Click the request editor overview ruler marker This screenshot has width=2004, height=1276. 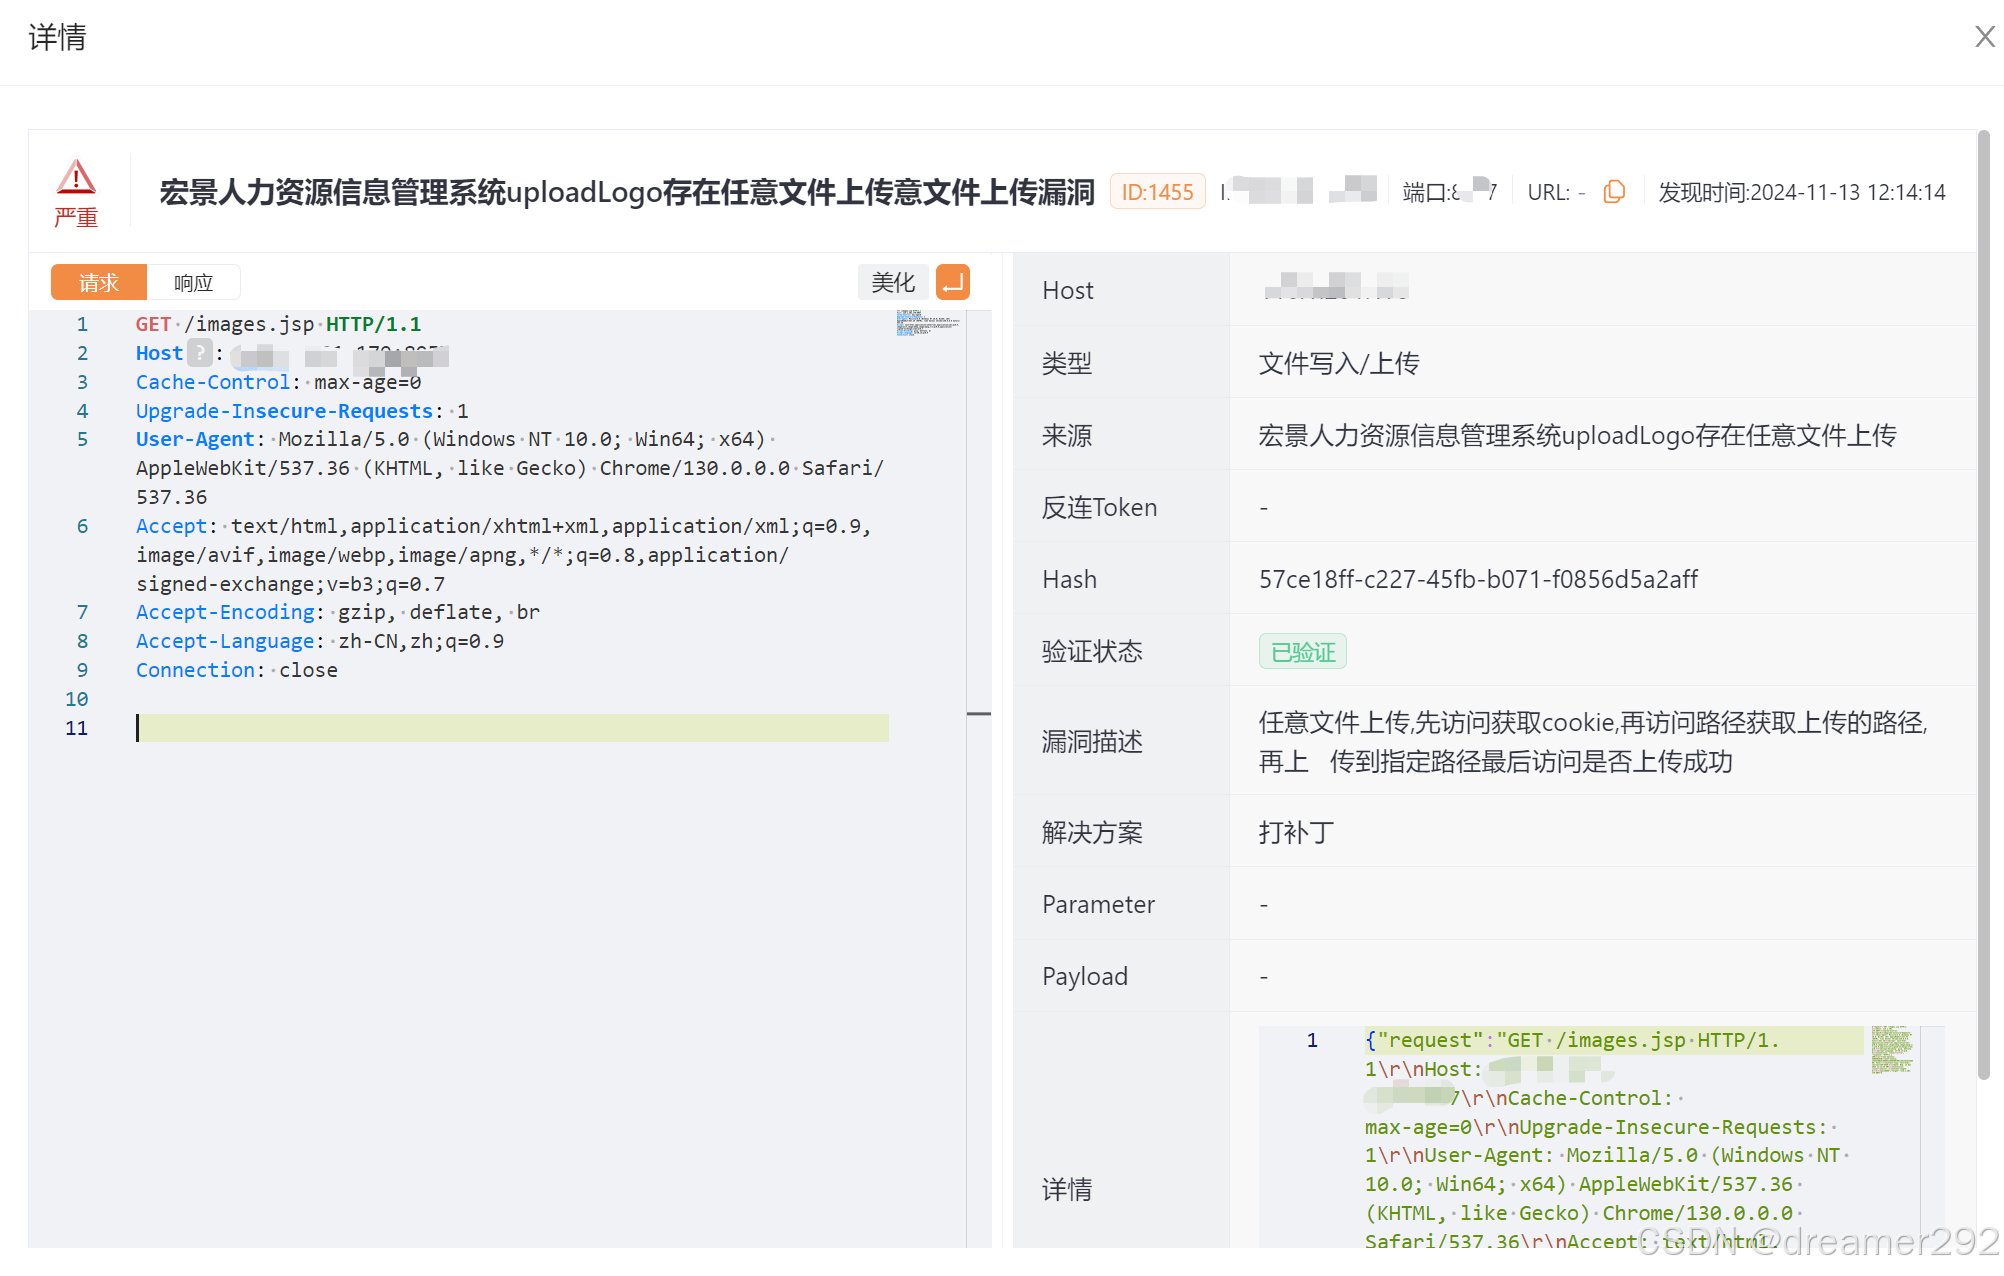pos(978,714)
